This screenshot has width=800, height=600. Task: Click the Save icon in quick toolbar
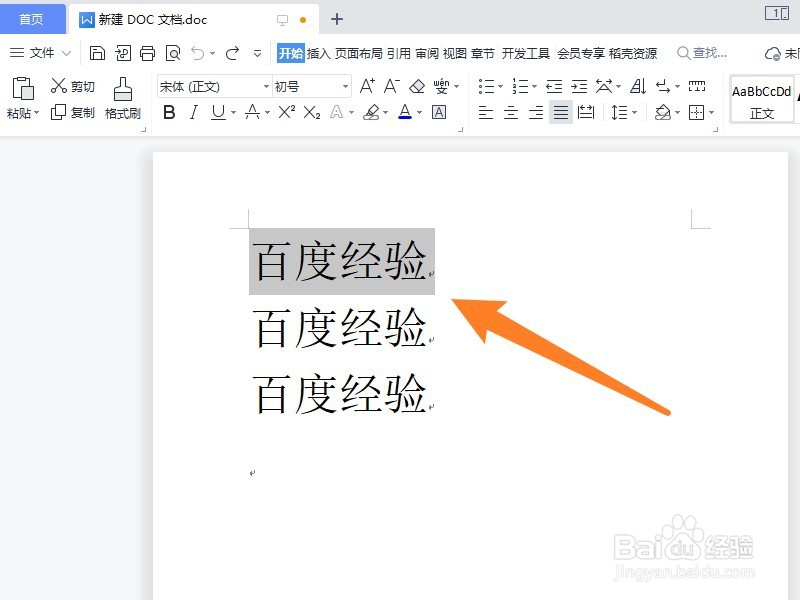(x=97, y=53)
